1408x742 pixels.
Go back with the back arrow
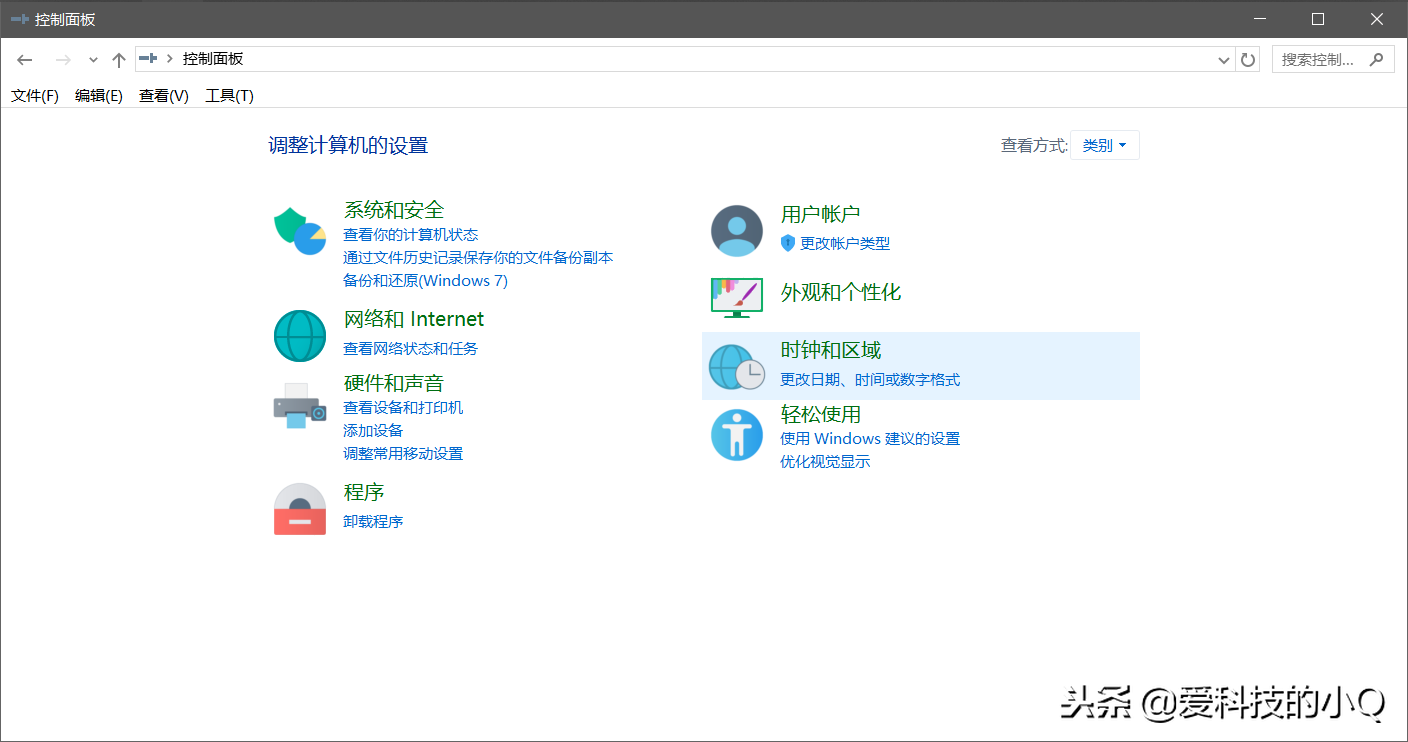point(25,60)
